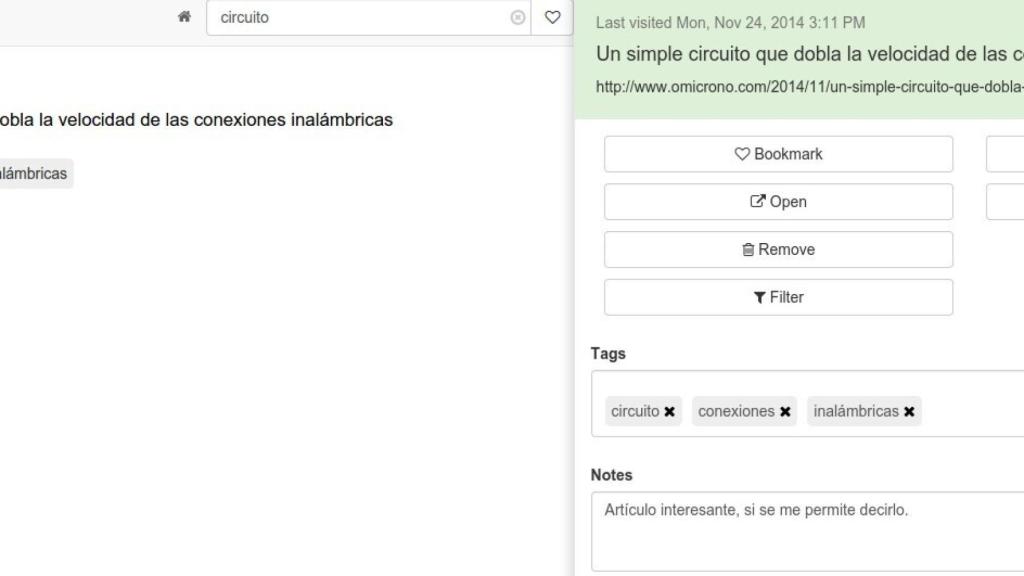Click the cut-off button right of Bookmark

click(1005, 154)
